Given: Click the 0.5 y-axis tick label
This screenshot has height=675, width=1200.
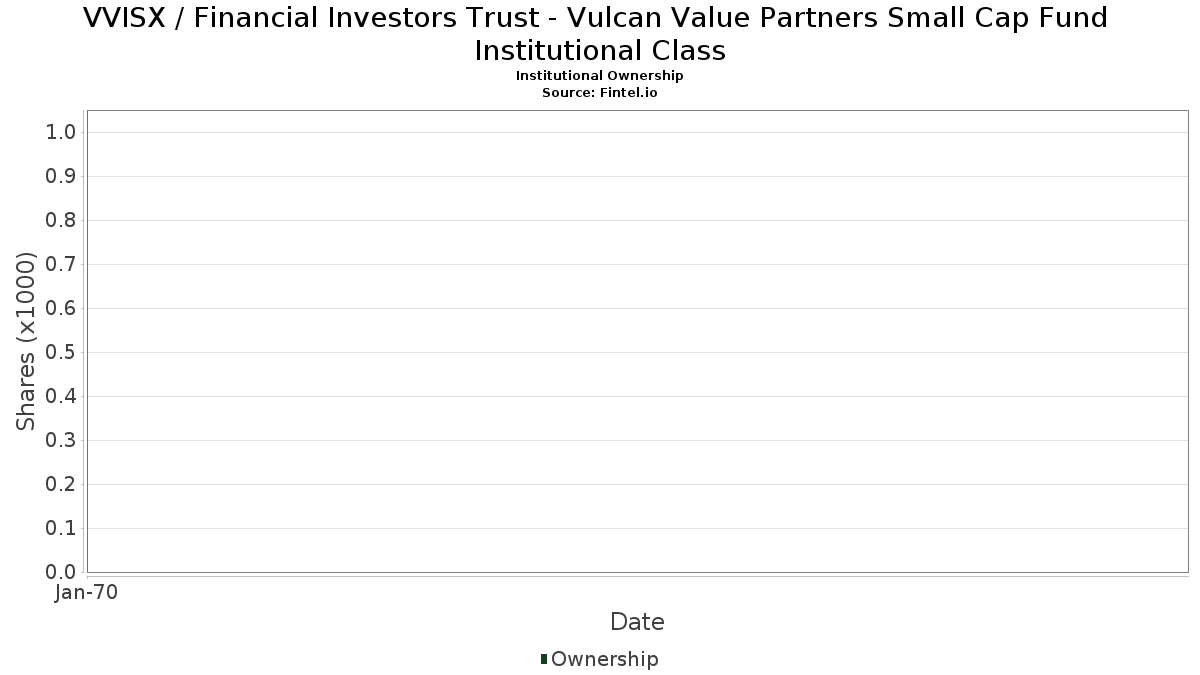Looking at the screenshot, I should pos(61,353).
